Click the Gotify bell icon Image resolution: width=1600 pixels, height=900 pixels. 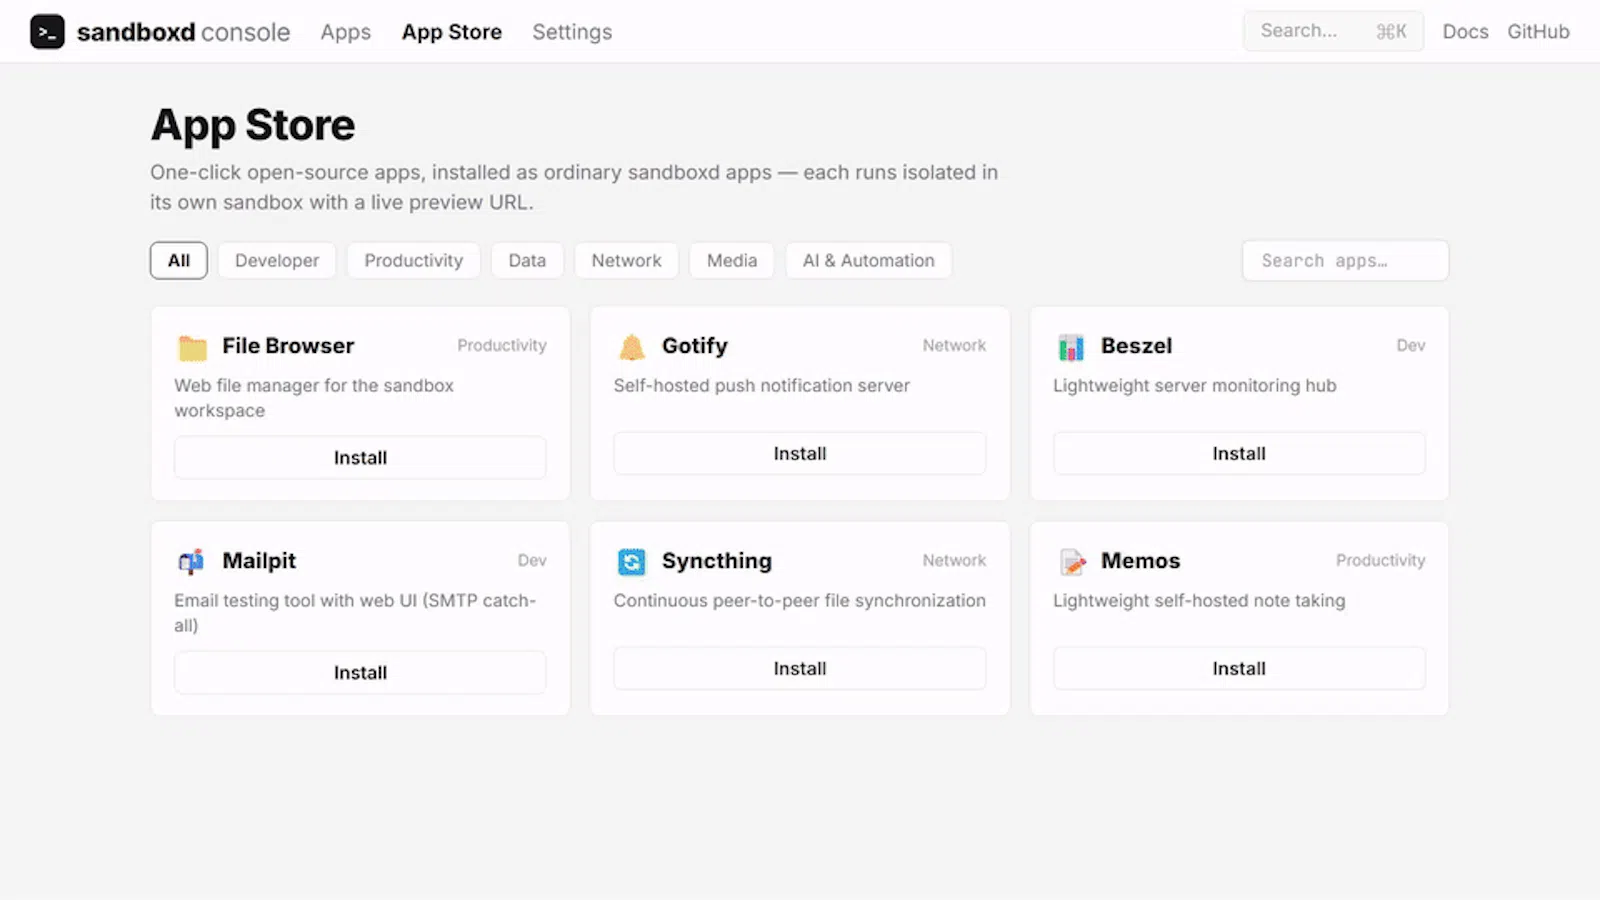[632, 347]
